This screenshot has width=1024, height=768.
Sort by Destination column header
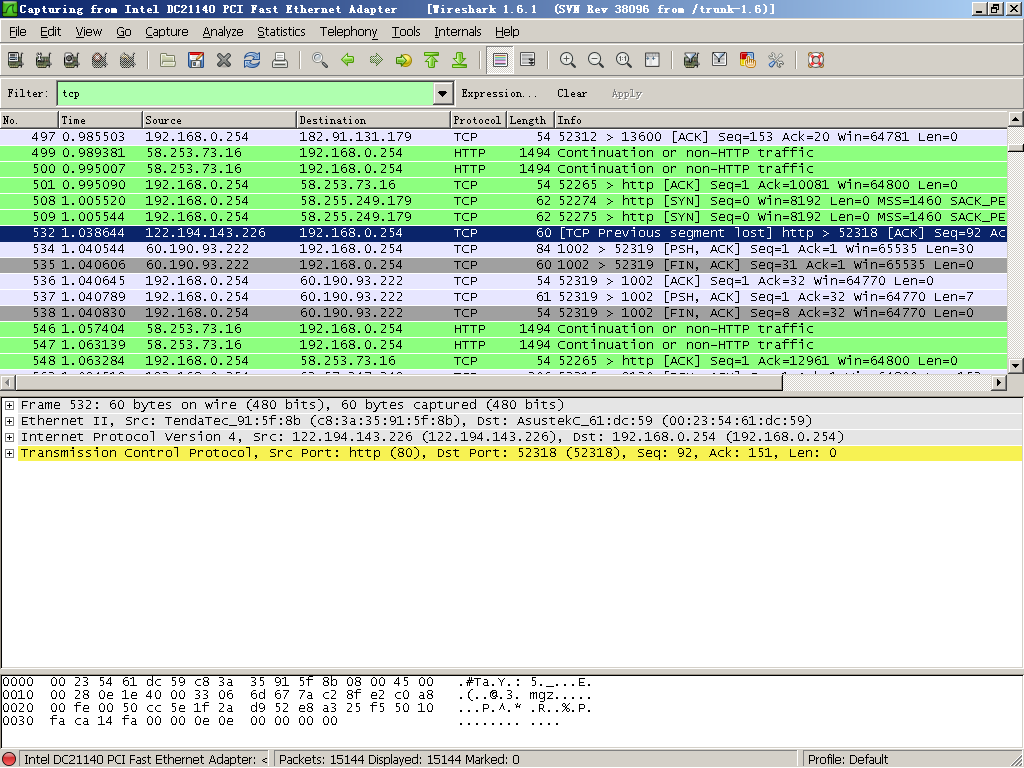(x=373, y=120)
